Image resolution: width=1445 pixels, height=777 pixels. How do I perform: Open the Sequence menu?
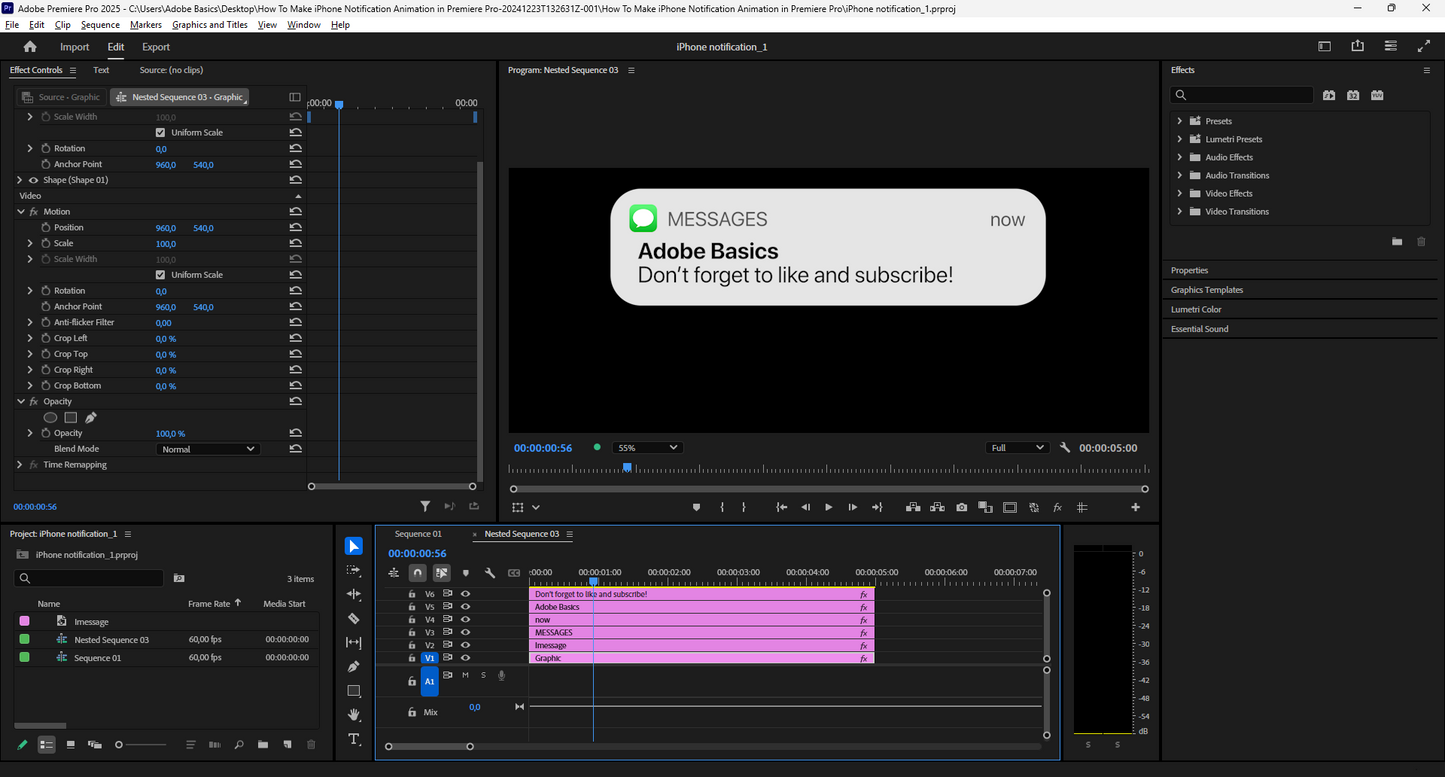coord(100,25)
